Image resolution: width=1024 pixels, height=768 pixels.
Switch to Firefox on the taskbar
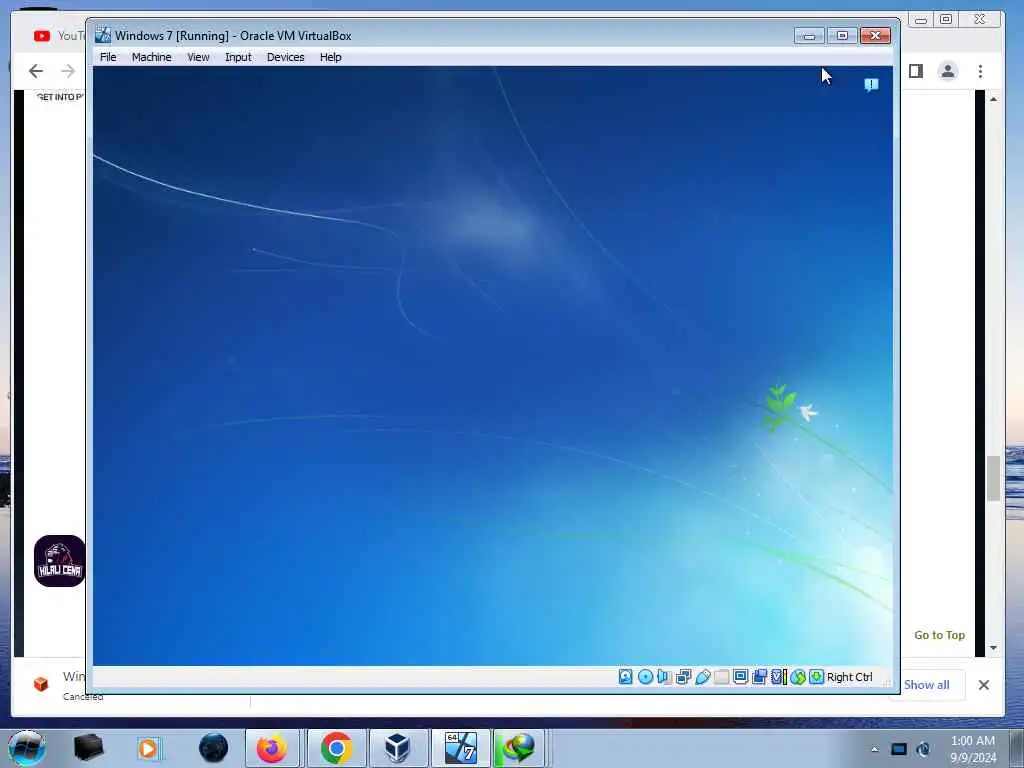(x=272, y=748)
